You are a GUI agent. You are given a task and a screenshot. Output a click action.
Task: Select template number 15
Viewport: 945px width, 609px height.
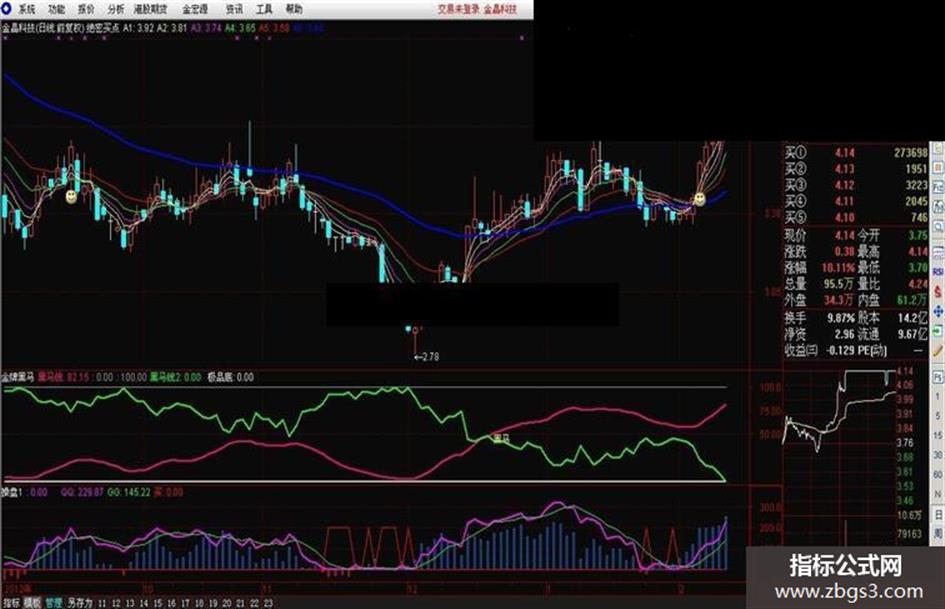click(x=157, y=603)
